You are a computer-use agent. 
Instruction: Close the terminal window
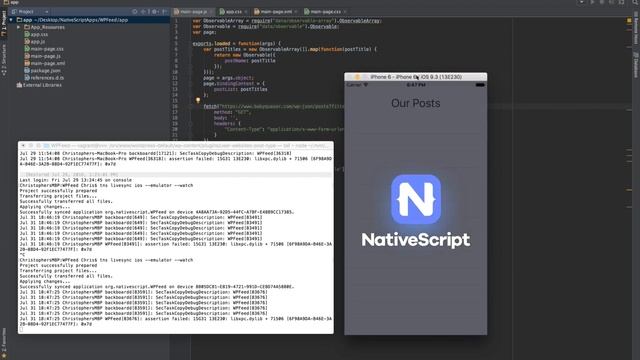point(23,145)
